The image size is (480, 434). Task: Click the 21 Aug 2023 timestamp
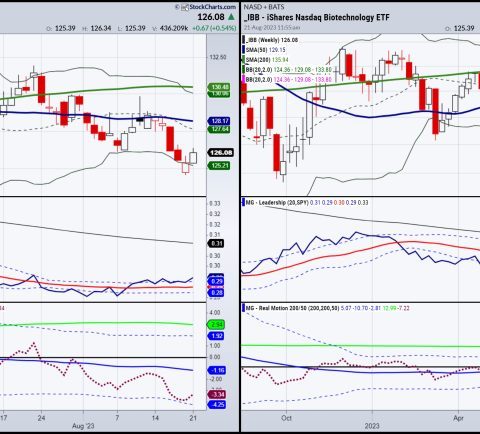pos(272,28)
